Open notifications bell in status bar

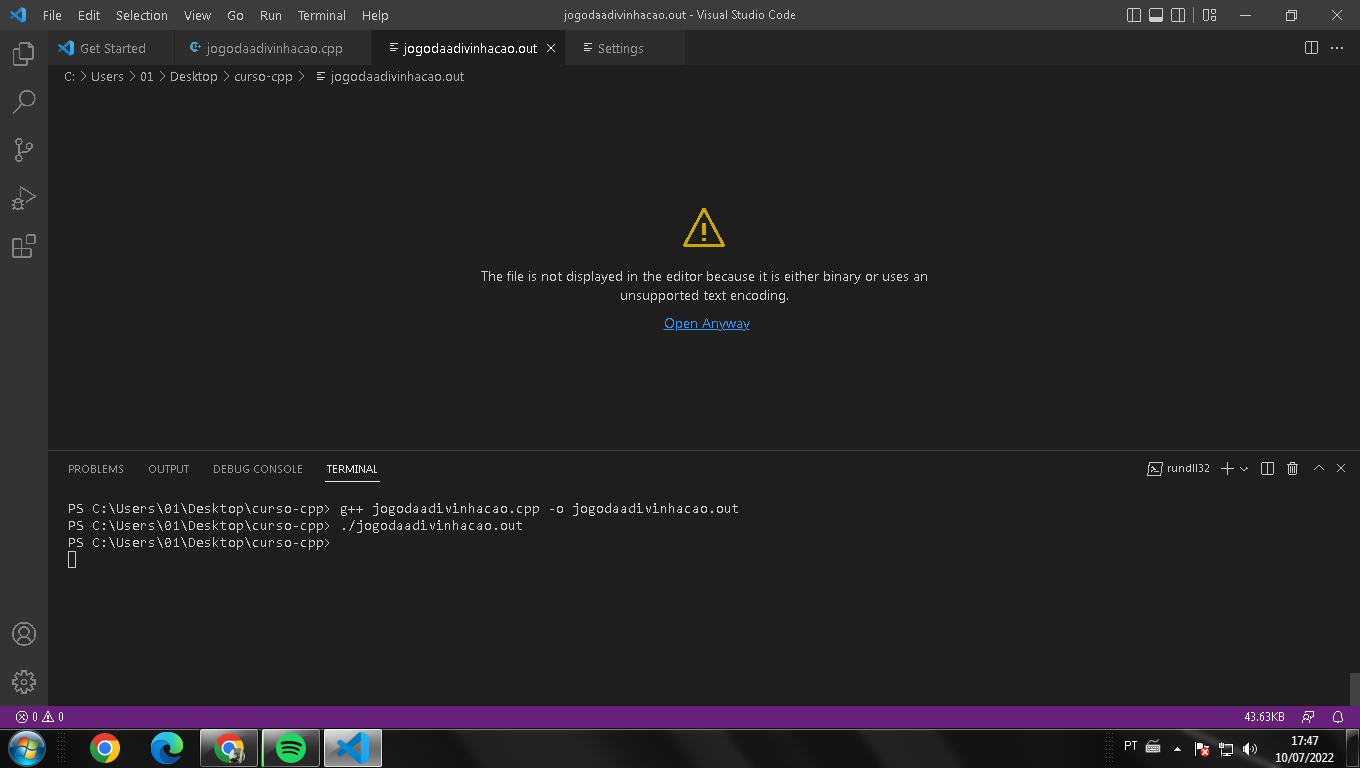point(1338,717)
